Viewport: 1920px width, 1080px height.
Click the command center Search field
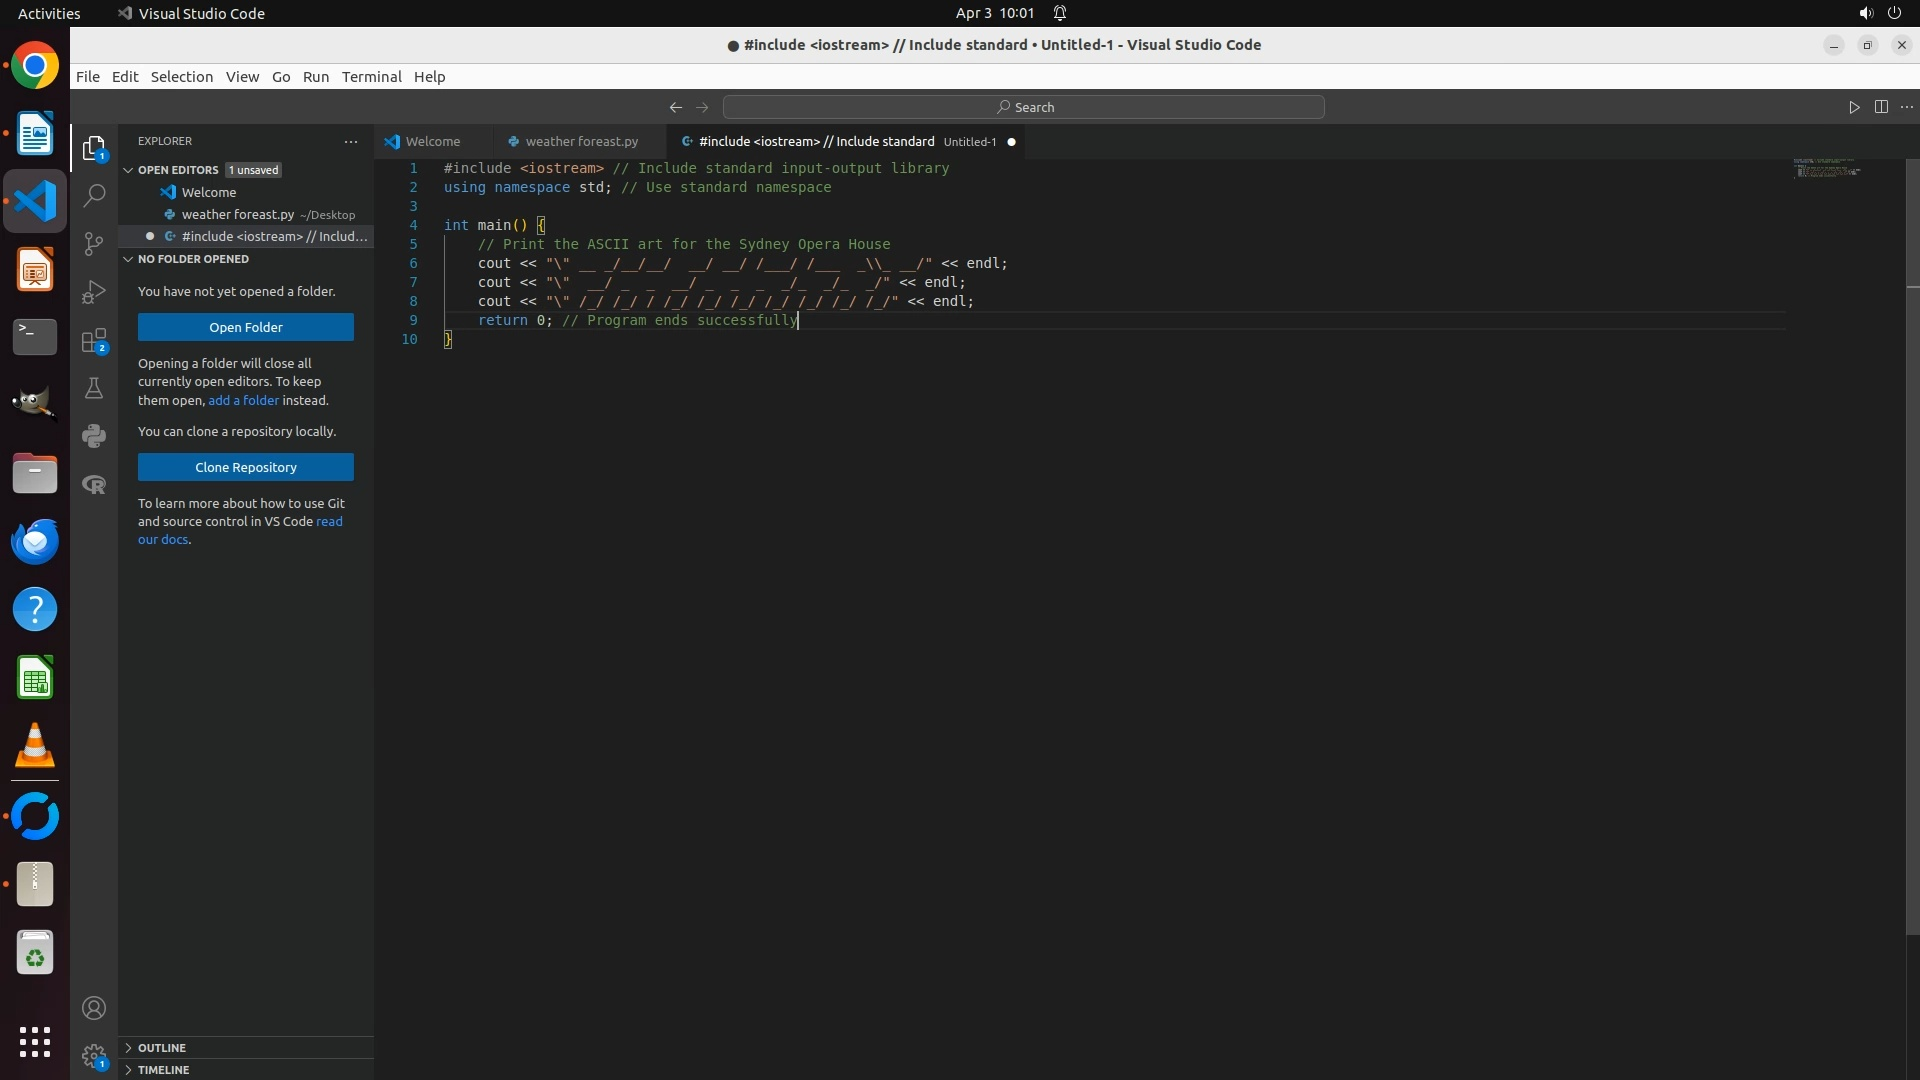1023,107
